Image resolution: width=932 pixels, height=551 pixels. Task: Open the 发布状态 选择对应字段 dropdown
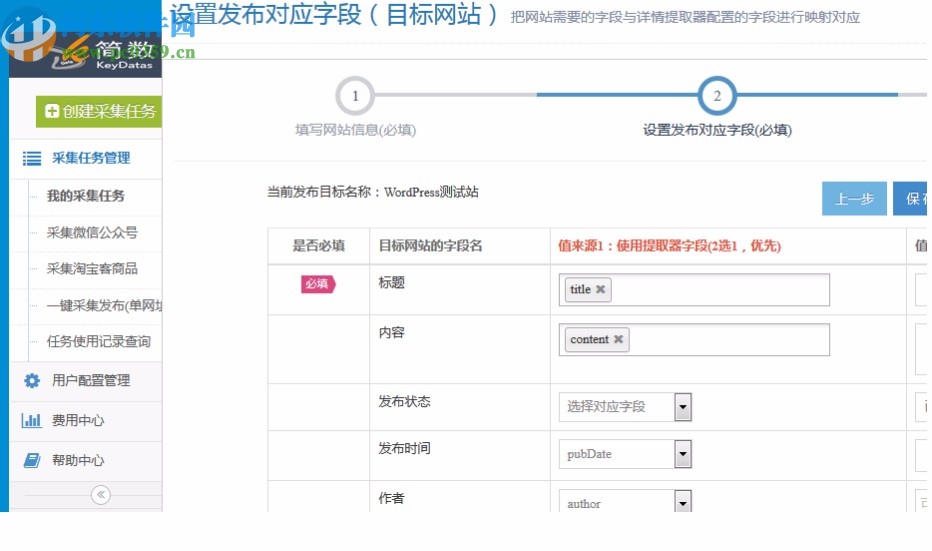pos(625,407)
